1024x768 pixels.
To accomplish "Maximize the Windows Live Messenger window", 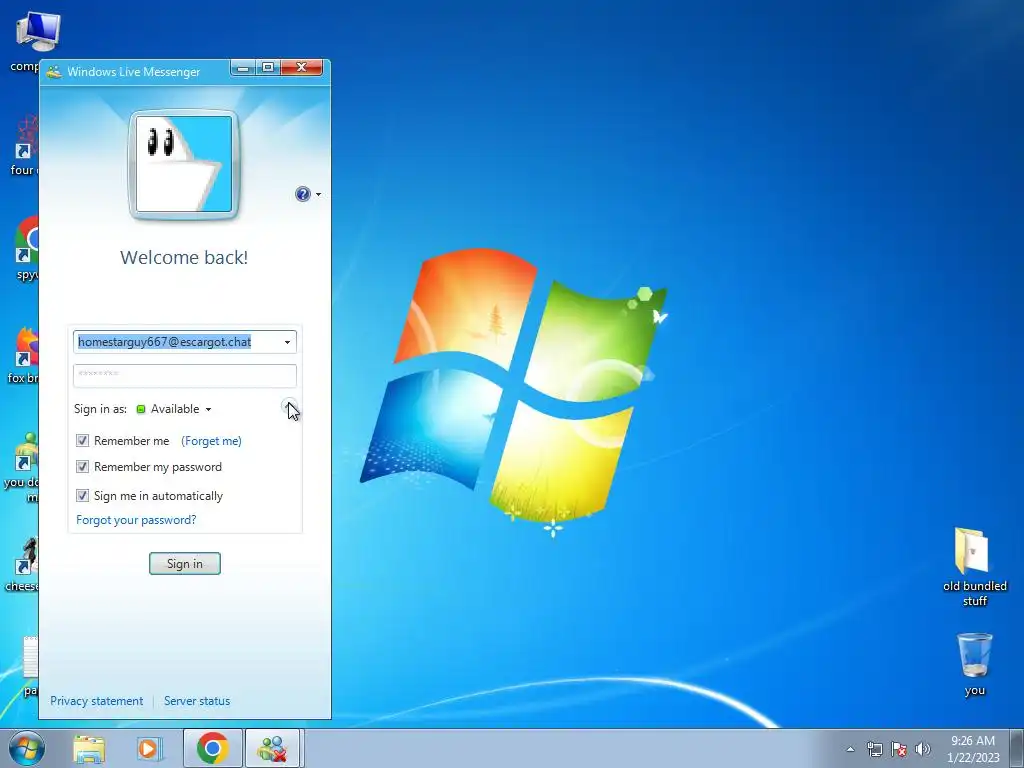I will (268, 68).
